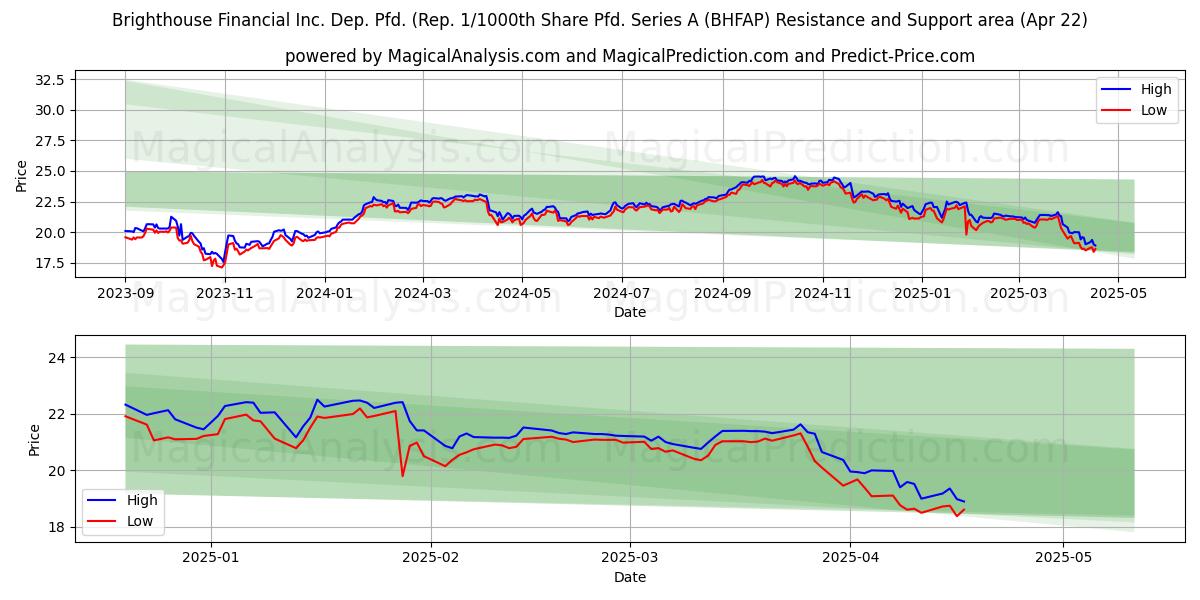The width and height of the screenshot is (1200, 600).
Task: Click the '25.0' price tick label
Action: [50, 171]
